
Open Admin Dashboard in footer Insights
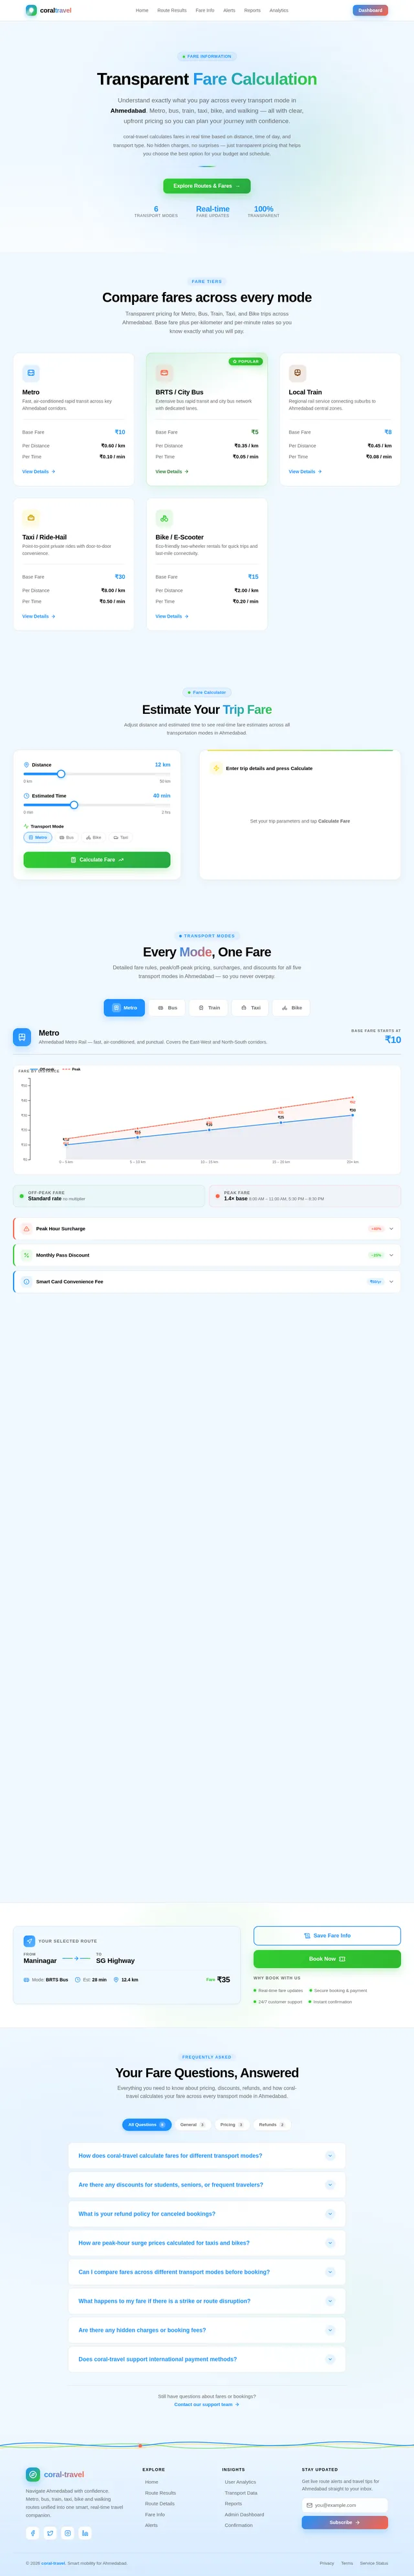[245, 2514]
